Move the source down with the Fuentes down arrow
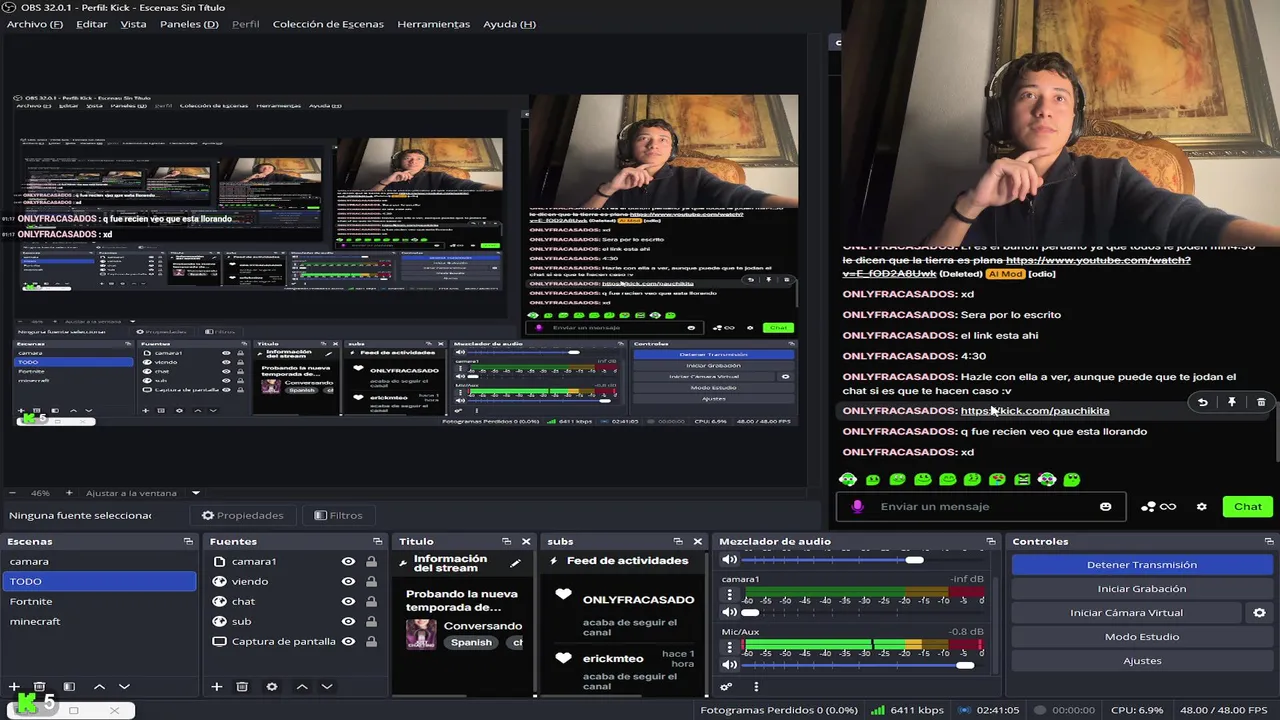The image size is (1280, 720). click(326, 687)
